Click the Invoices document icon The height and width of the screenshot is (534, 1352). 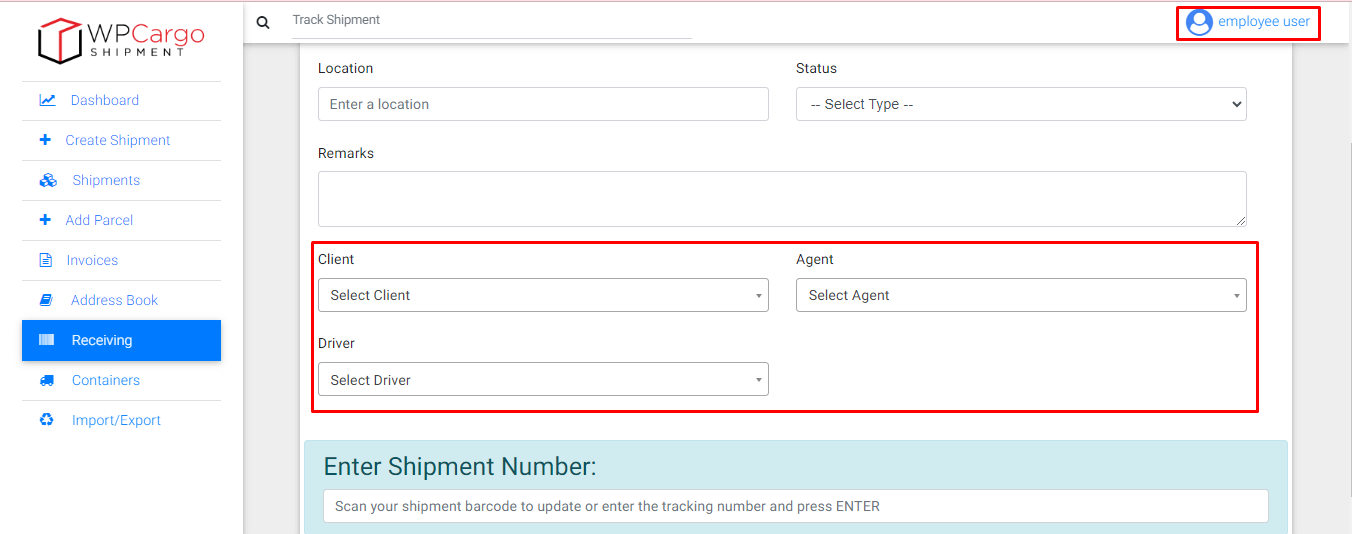pyautogui.click(x=45, y=260)
